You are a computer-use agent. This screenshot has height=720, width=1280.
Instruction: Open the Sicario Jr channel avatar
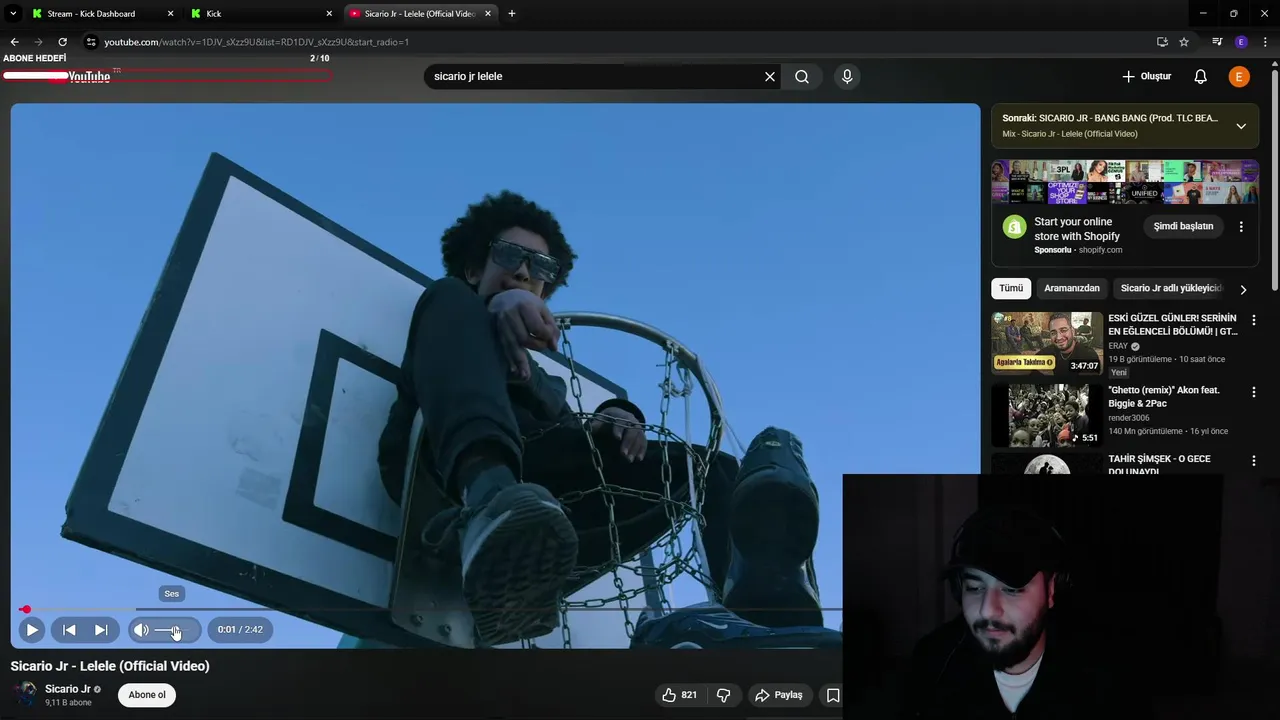(24, 694)
